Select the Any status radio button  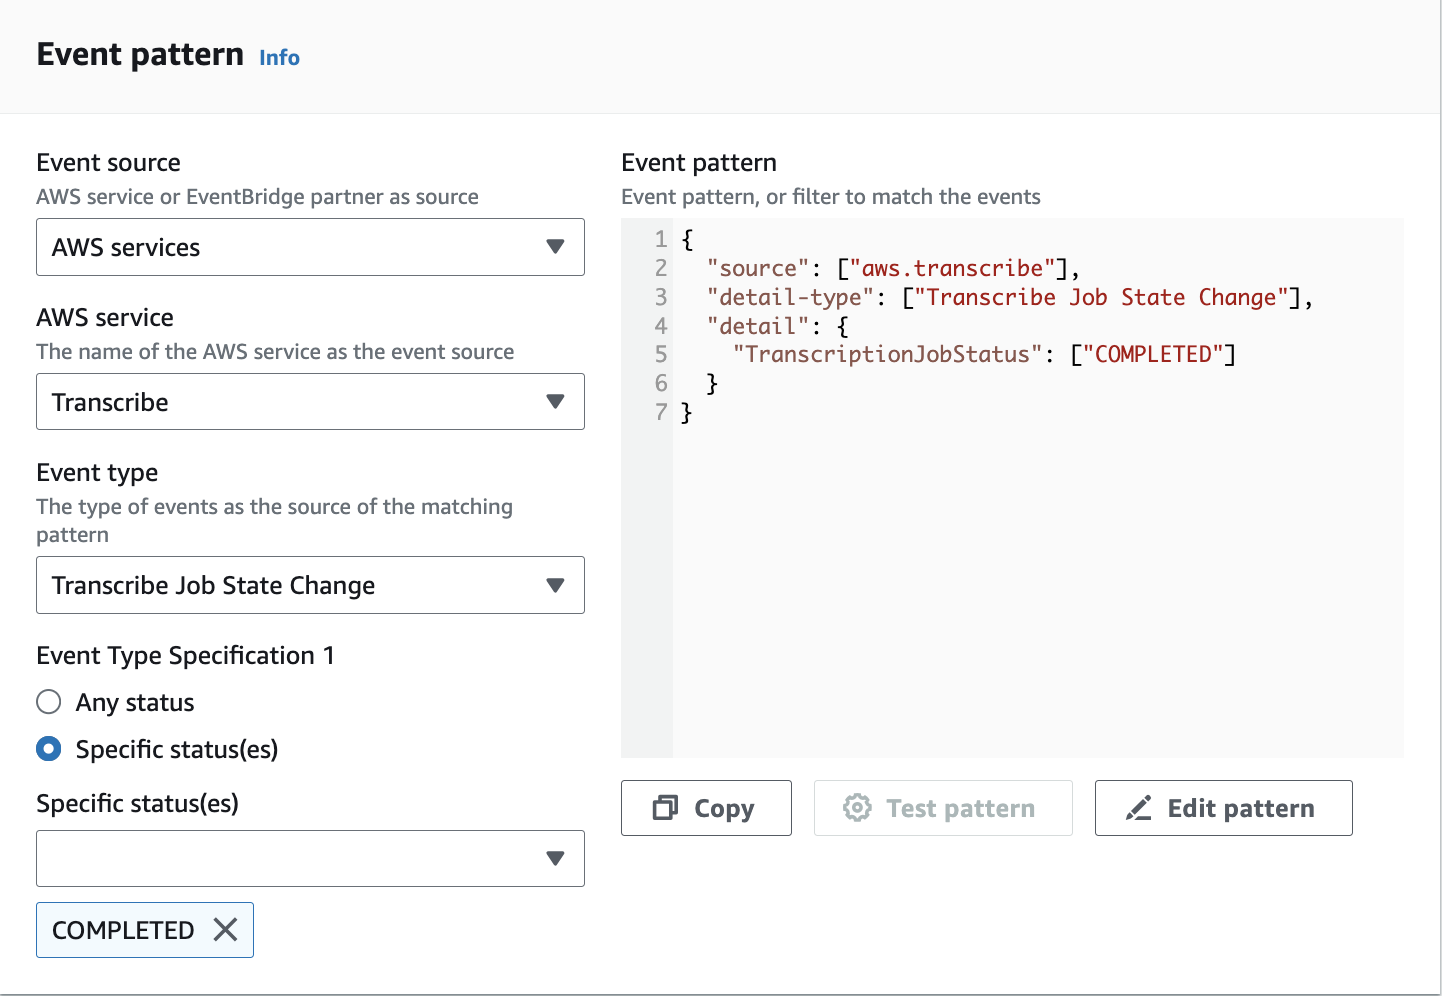(x=49, y=702)
